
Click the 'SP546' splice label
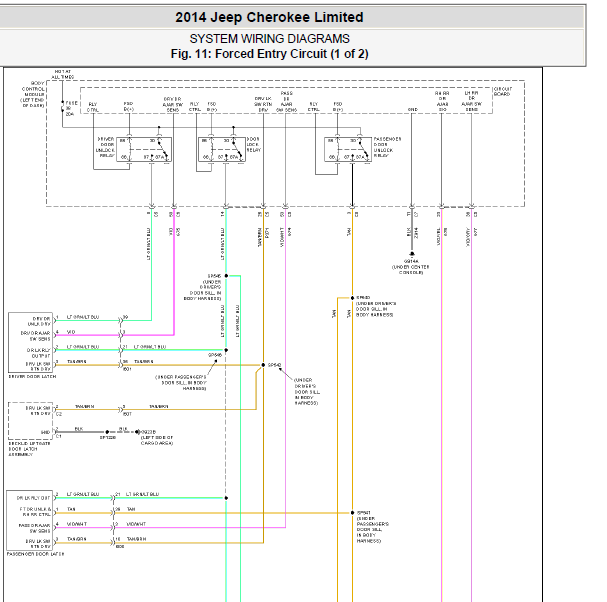point(215,355)
